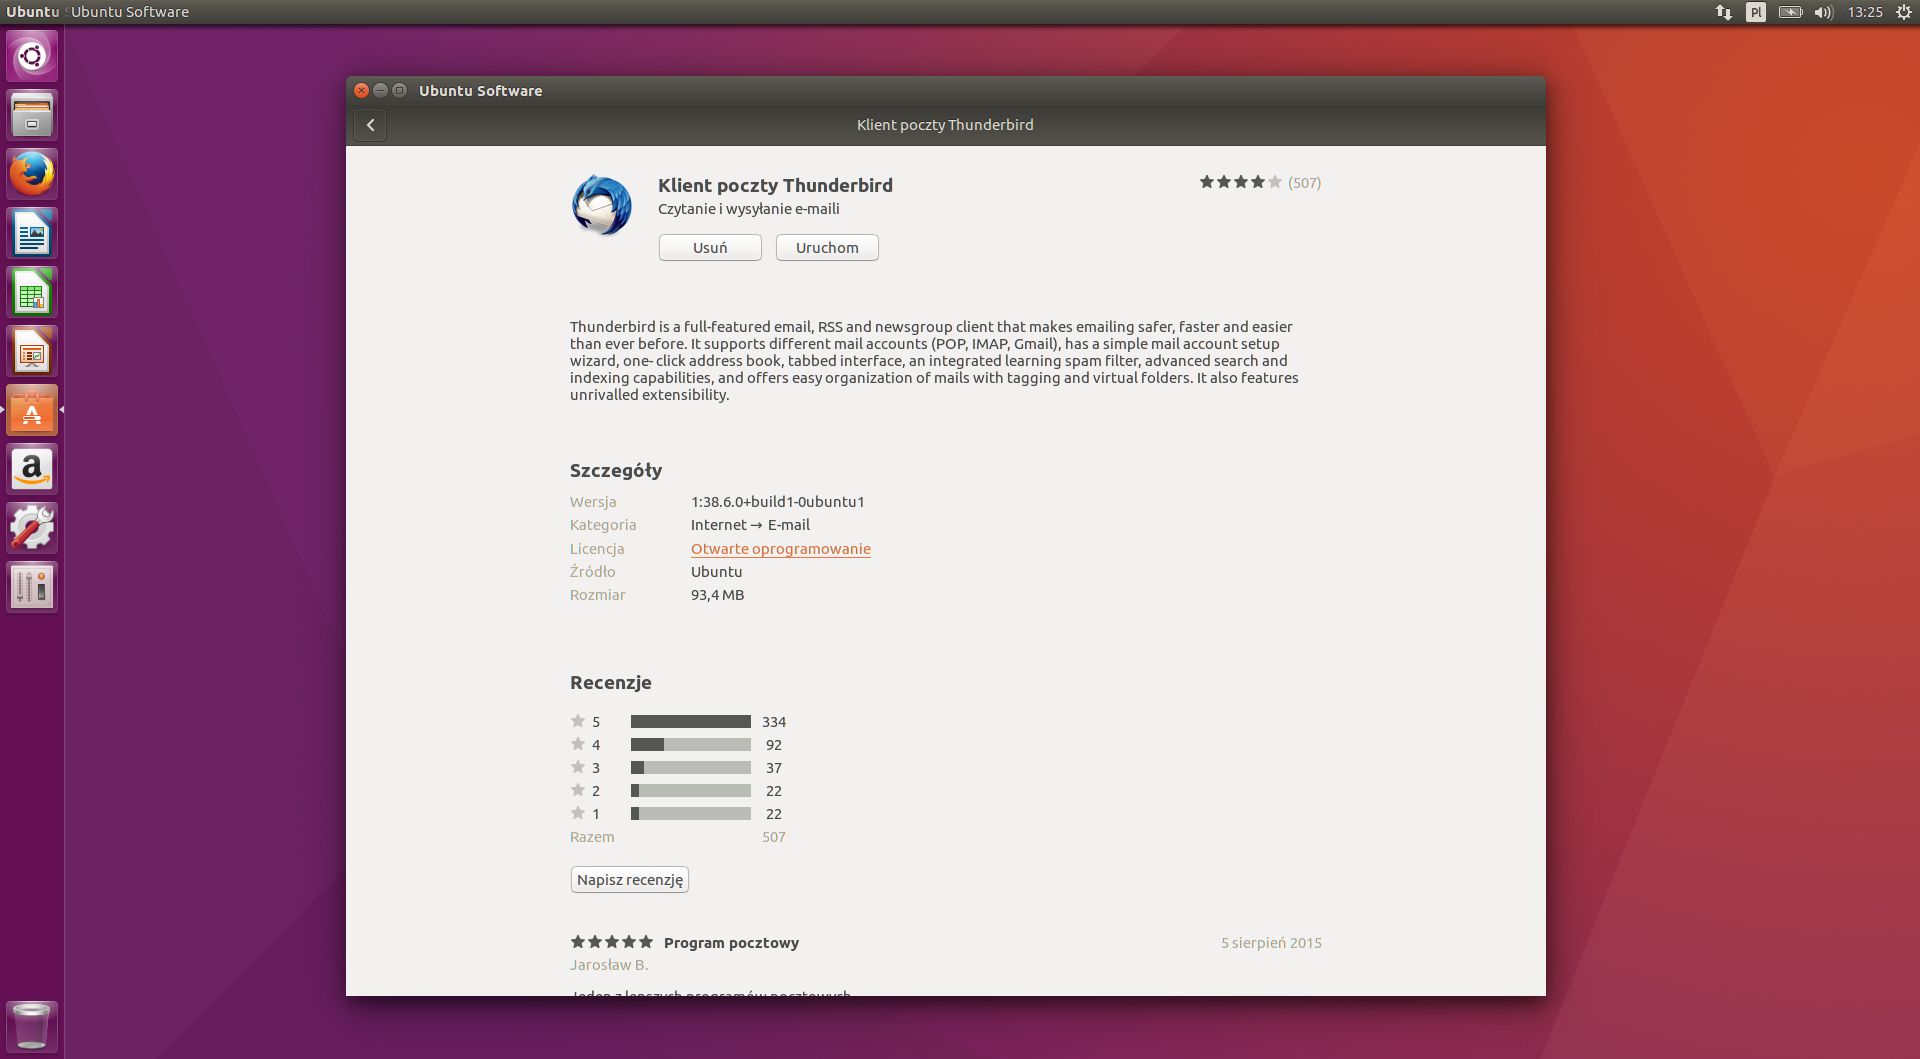Click the Thunderbird description paragraph
The width and height of the screenshot is (1920, 1059).
coord(934,361)
